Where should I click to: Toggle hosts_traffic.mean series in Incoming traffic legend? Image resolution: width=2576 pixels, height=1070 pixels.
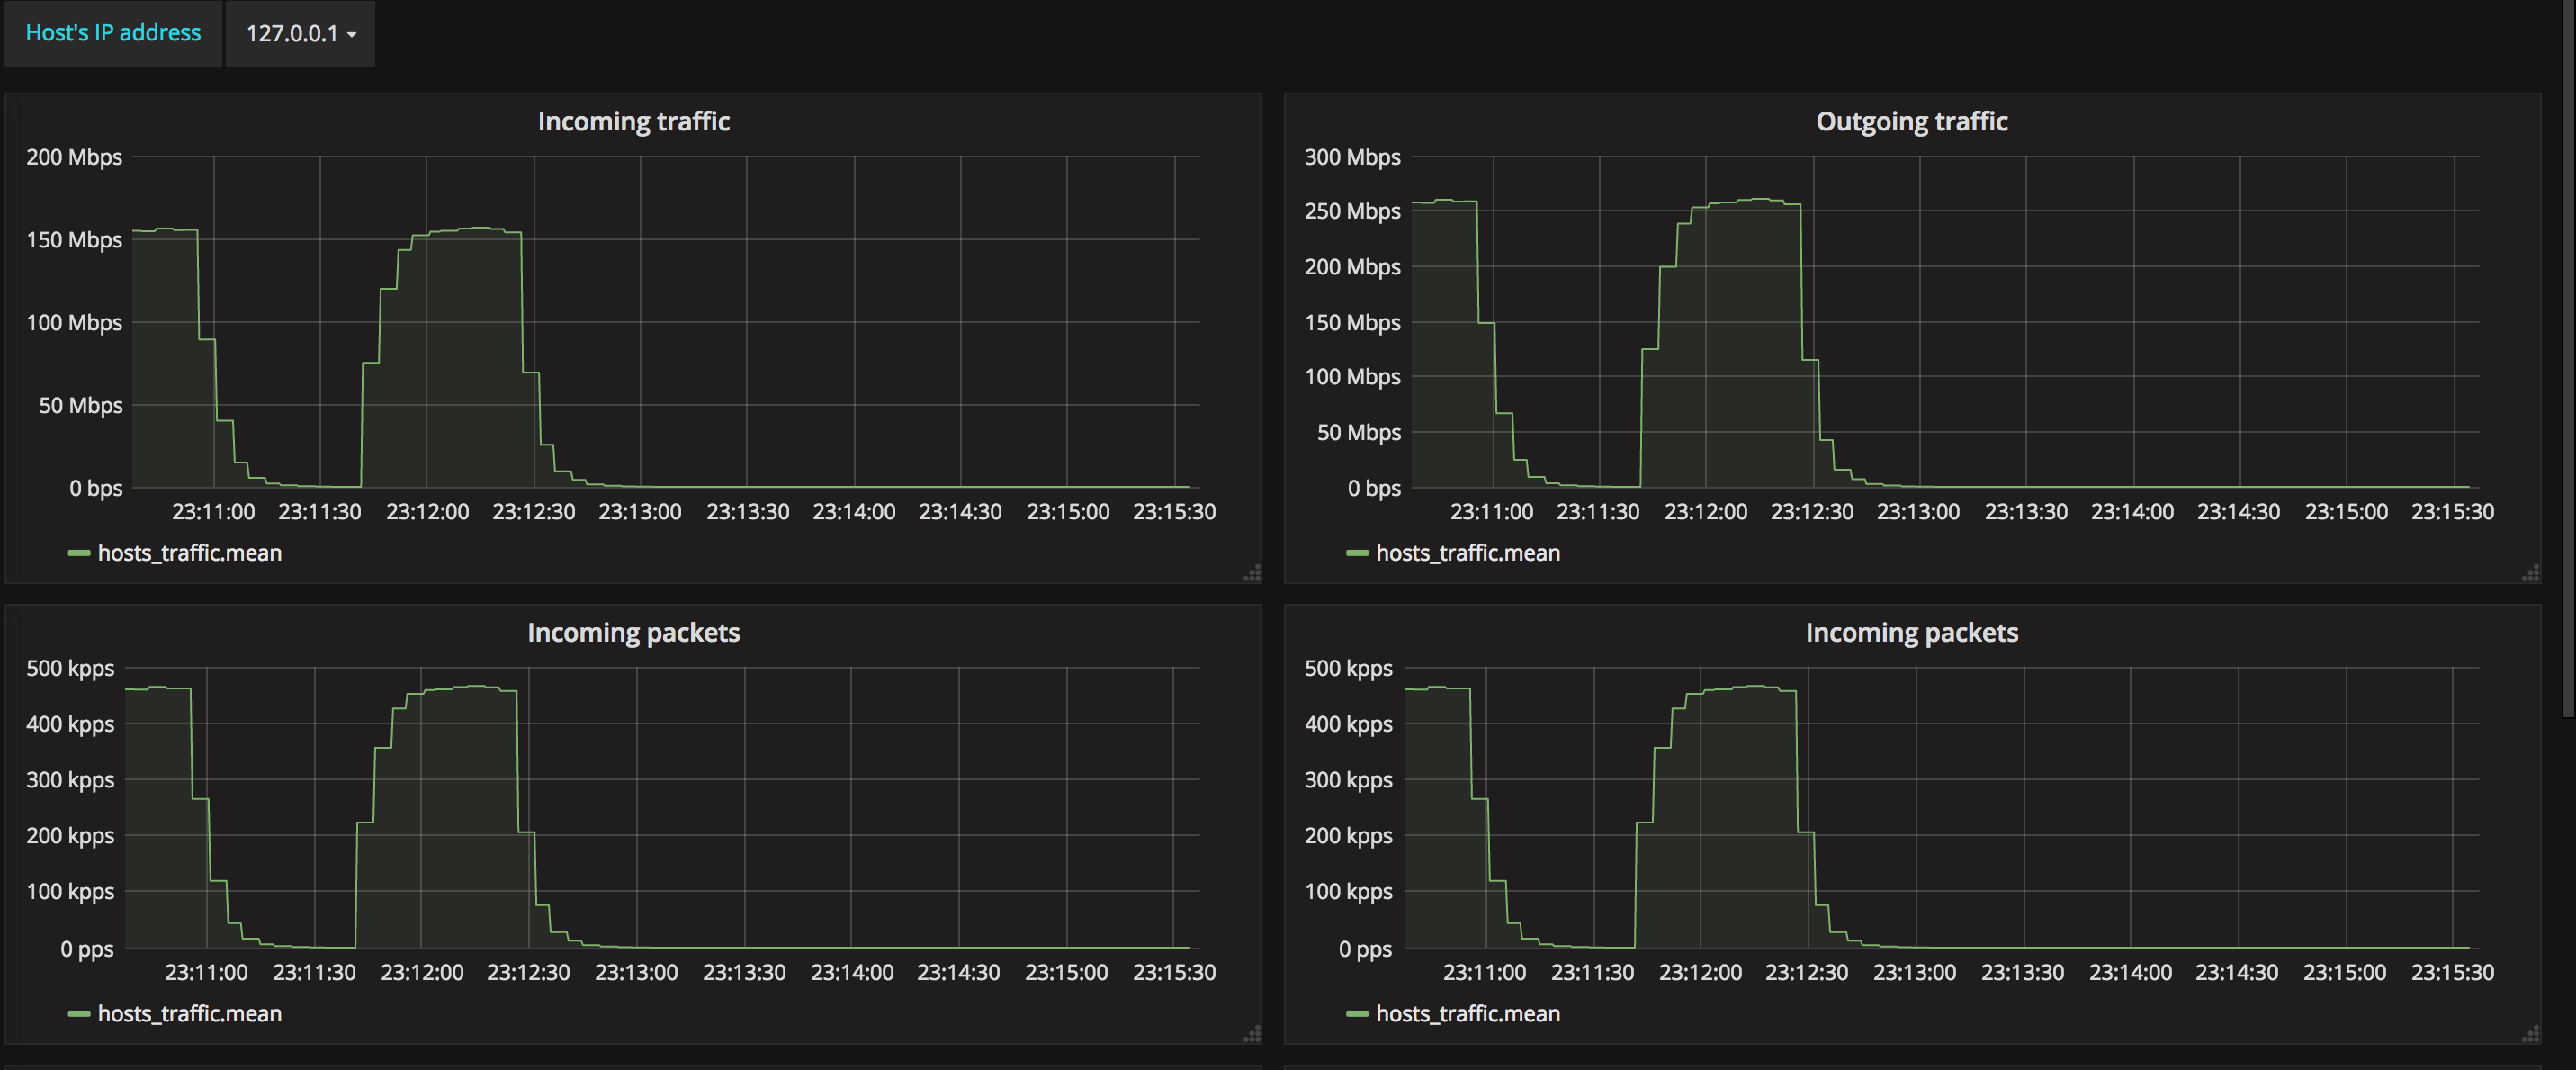click(189, 553)
